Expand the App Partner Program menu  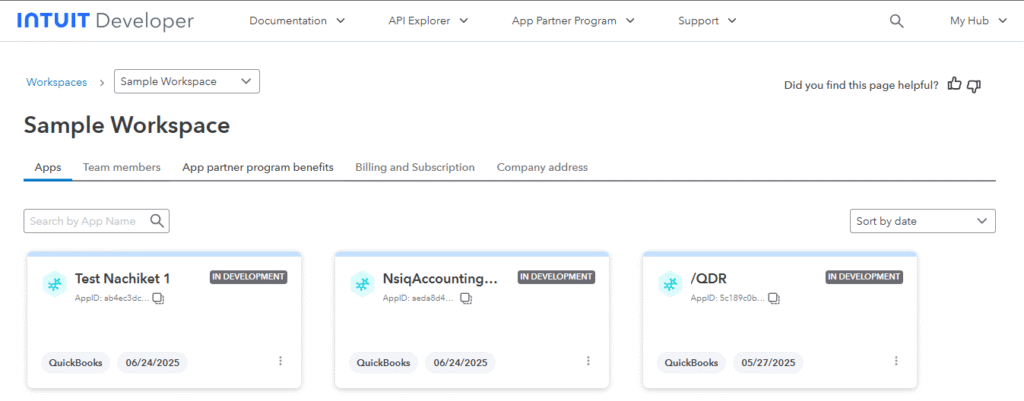573,21
